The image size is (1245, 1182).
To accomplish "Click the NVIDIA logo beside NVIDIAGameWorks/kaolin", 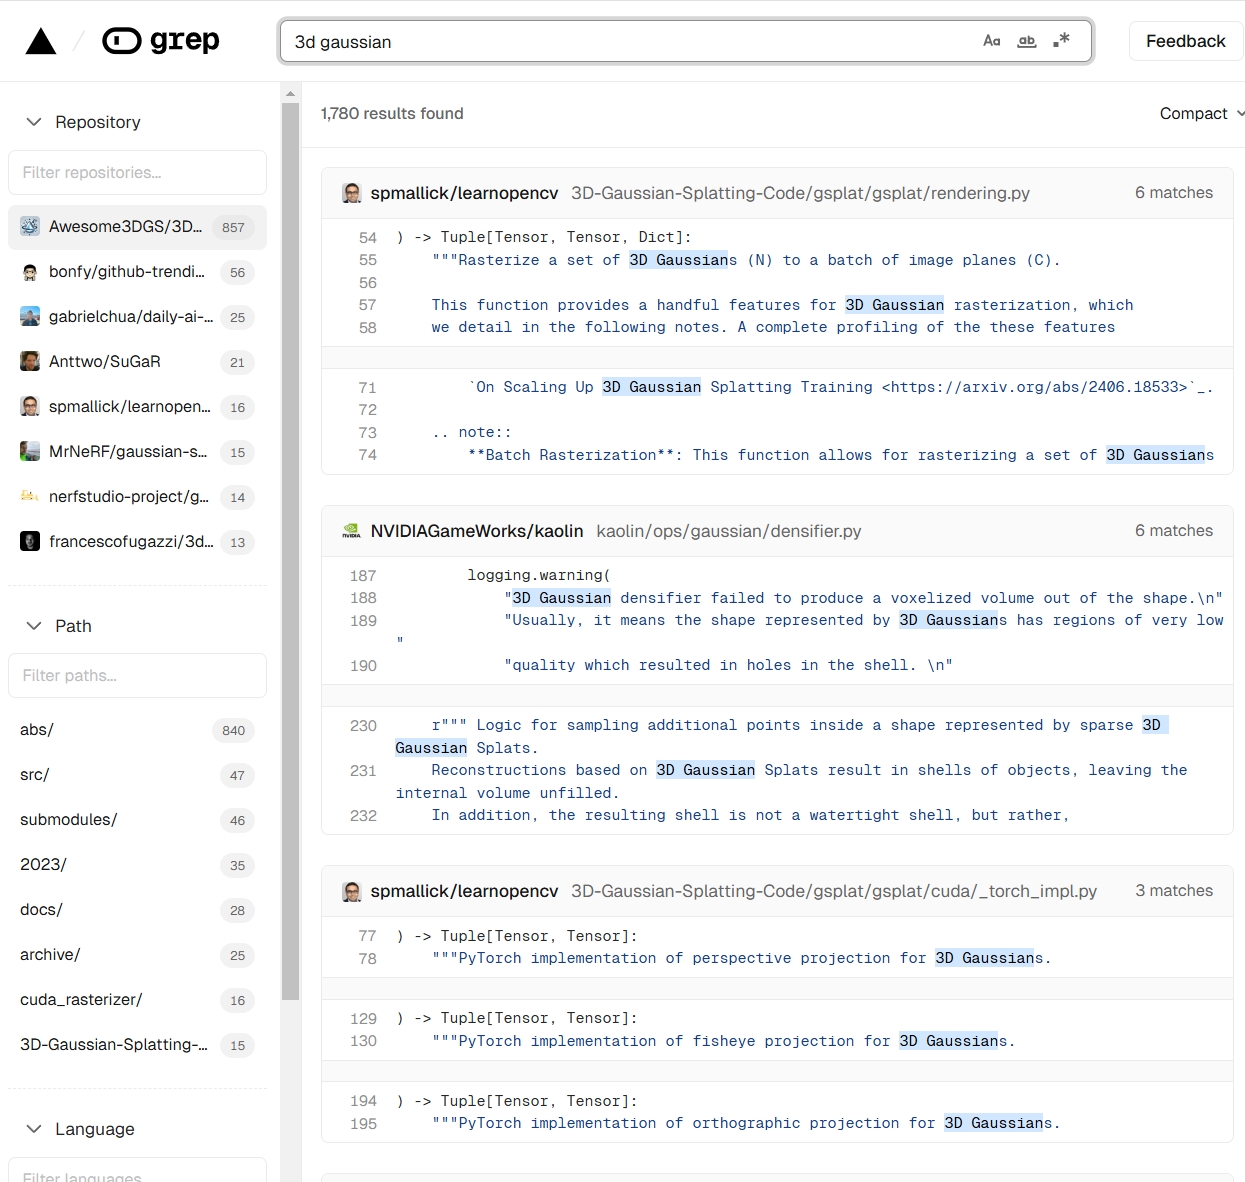I will coord(351,532).
